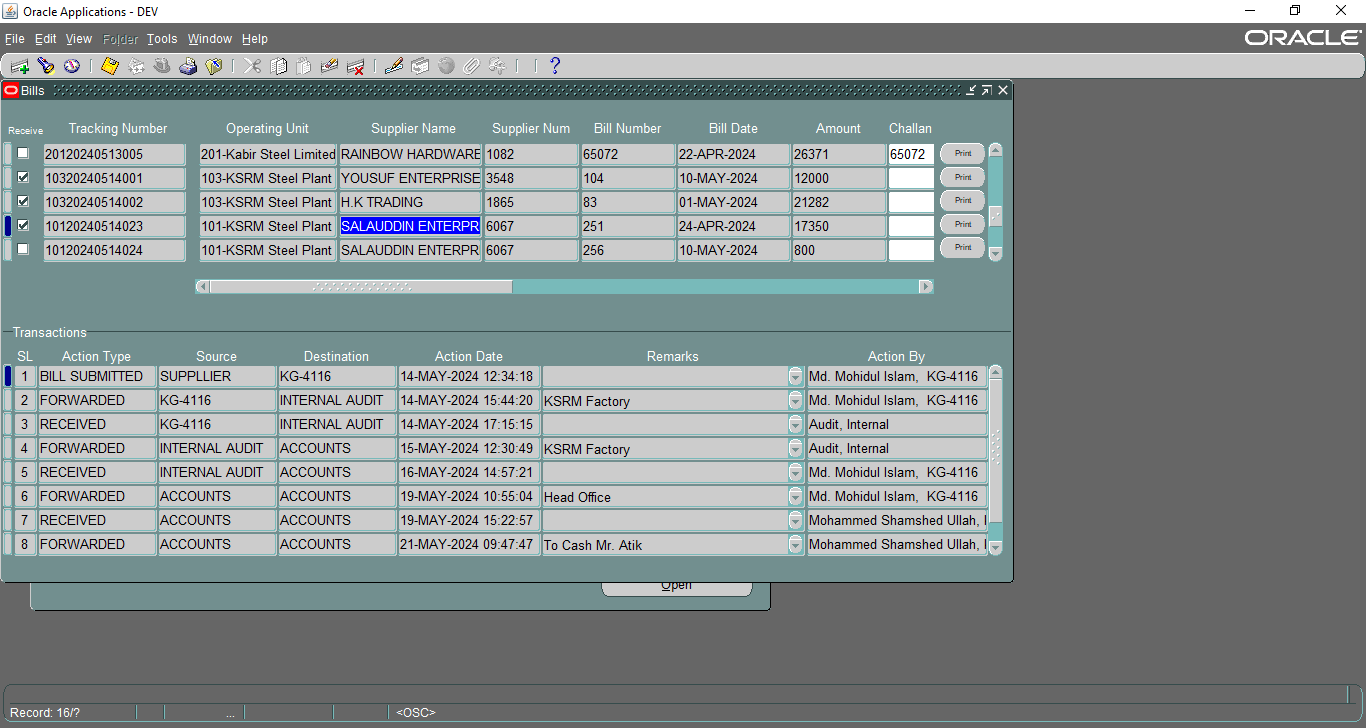Click Print button for H.K TRADING bill

962,201
